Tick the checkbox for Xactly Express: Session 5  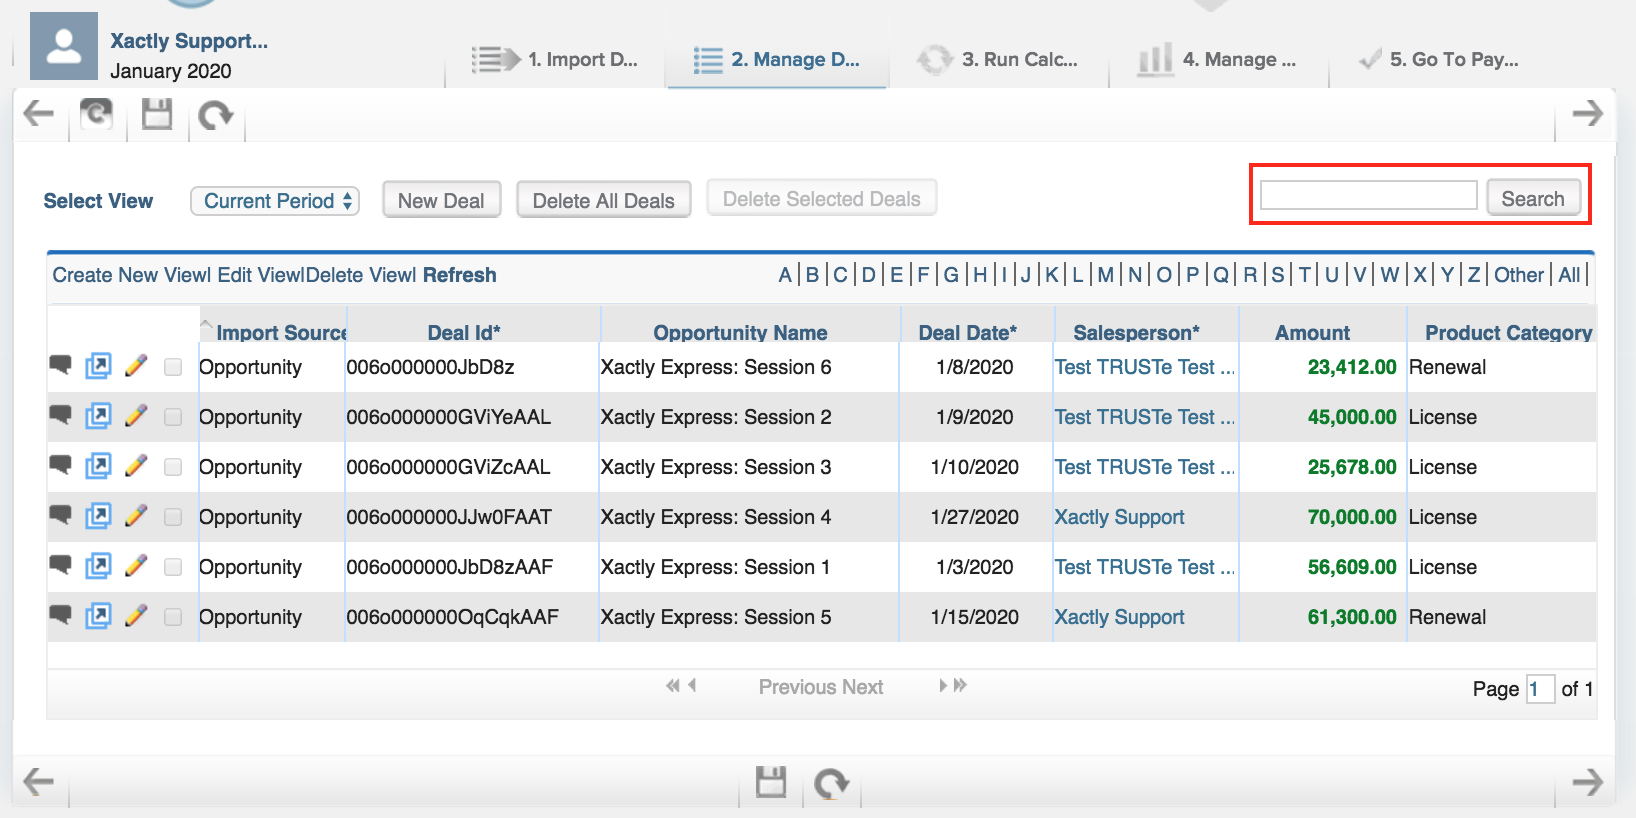tap(173, 617)
